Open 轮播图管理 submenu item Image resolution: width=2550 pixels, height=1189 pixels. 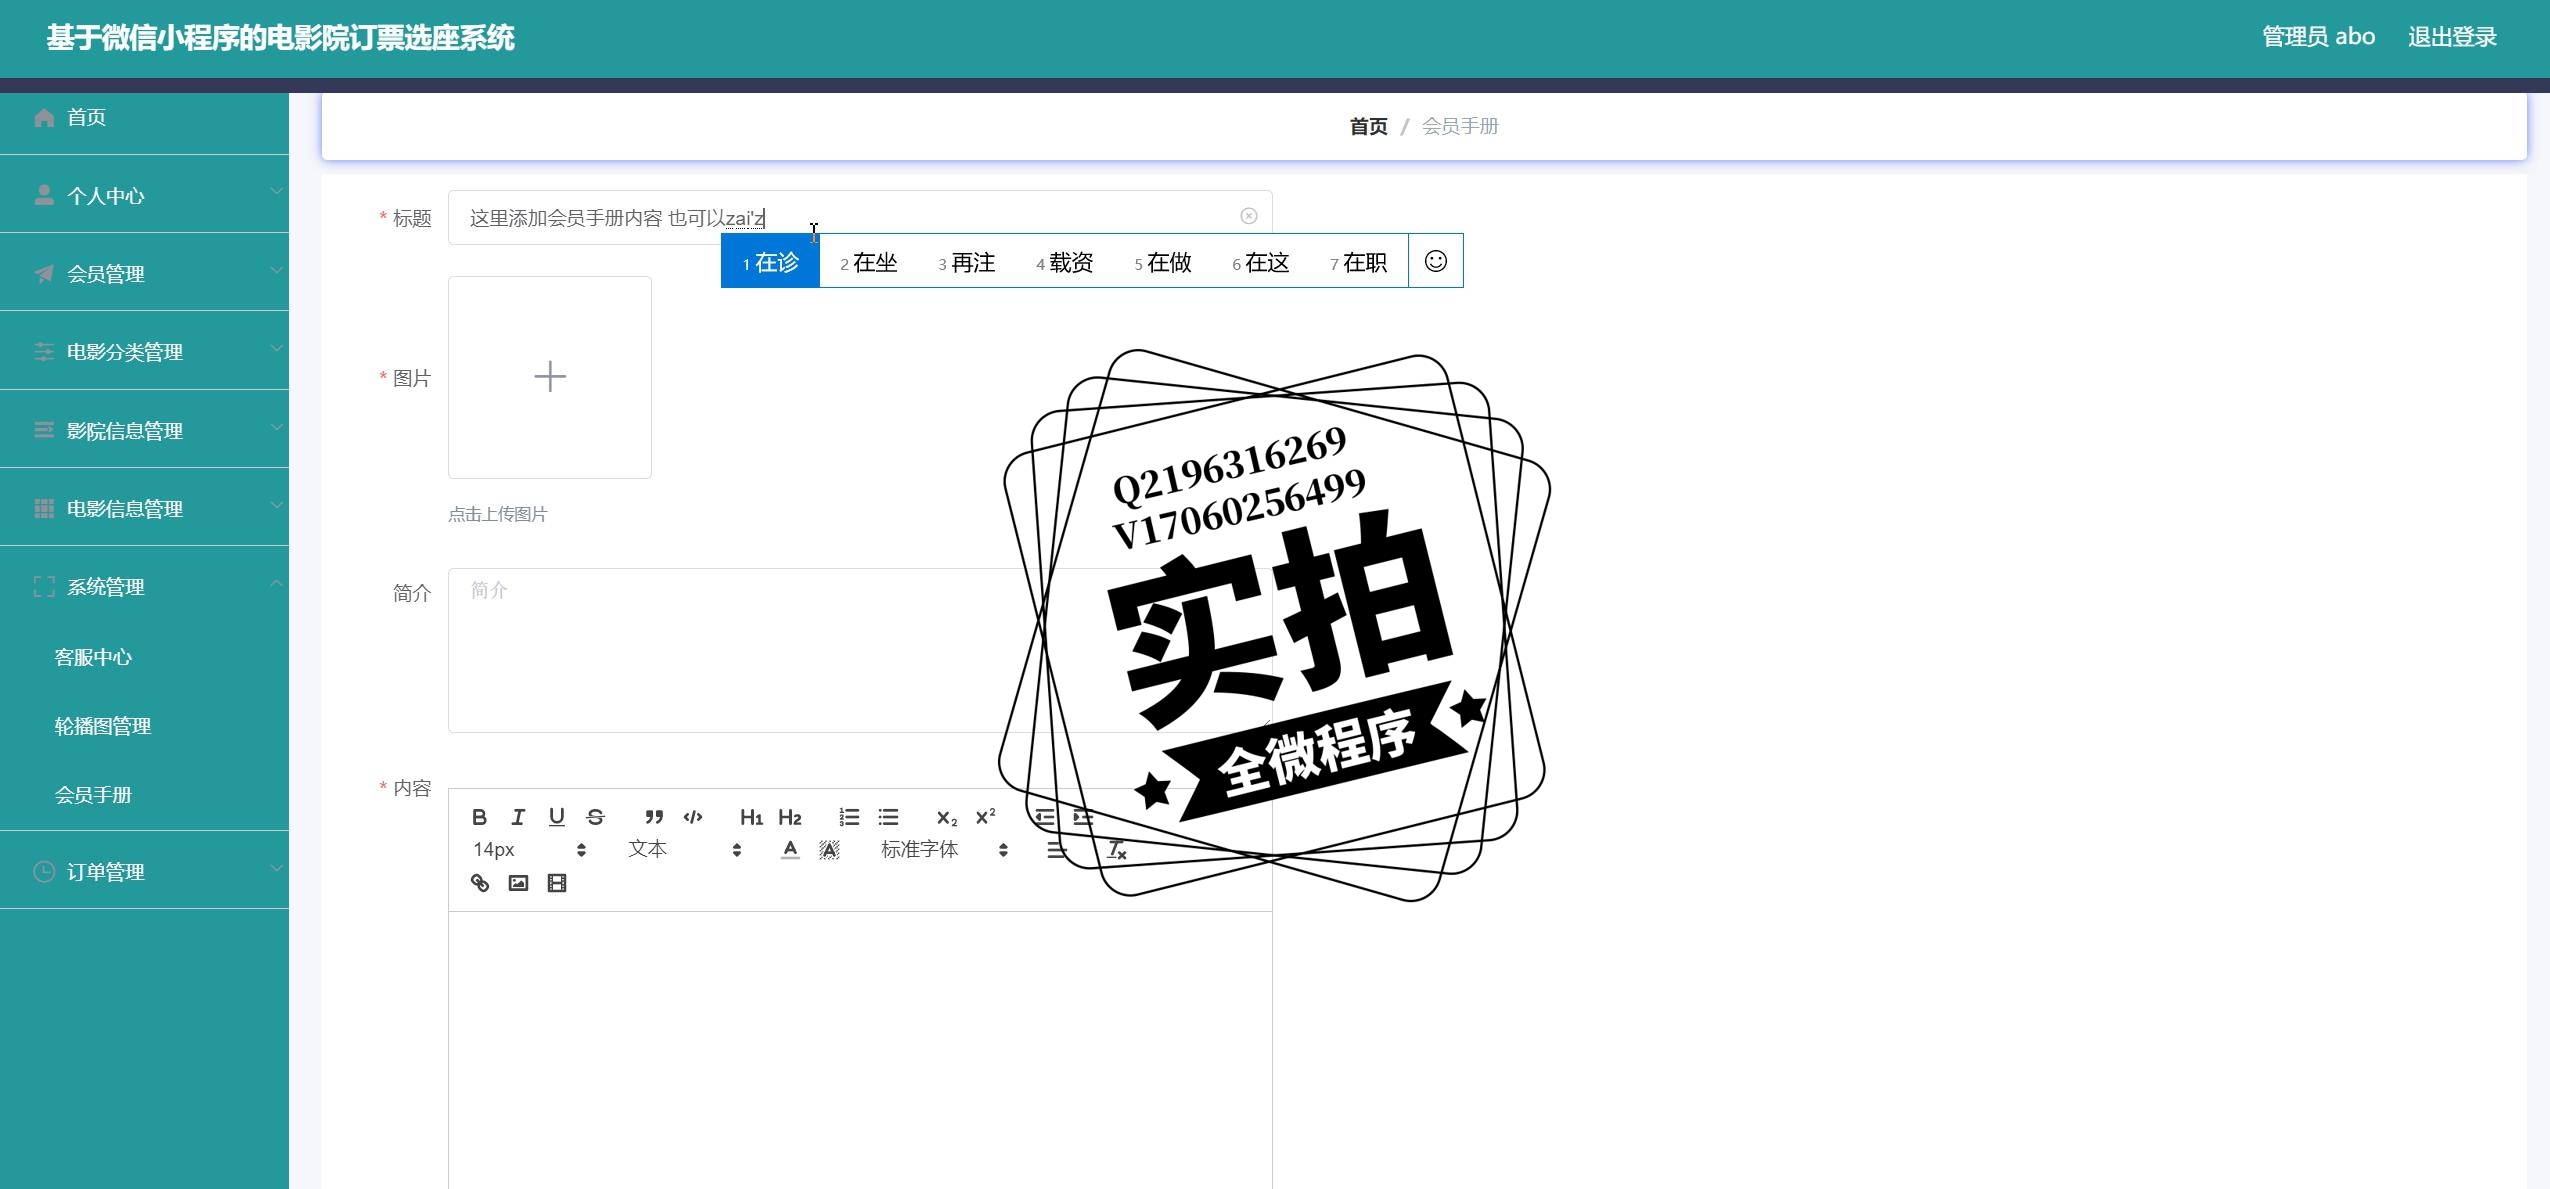144,726
